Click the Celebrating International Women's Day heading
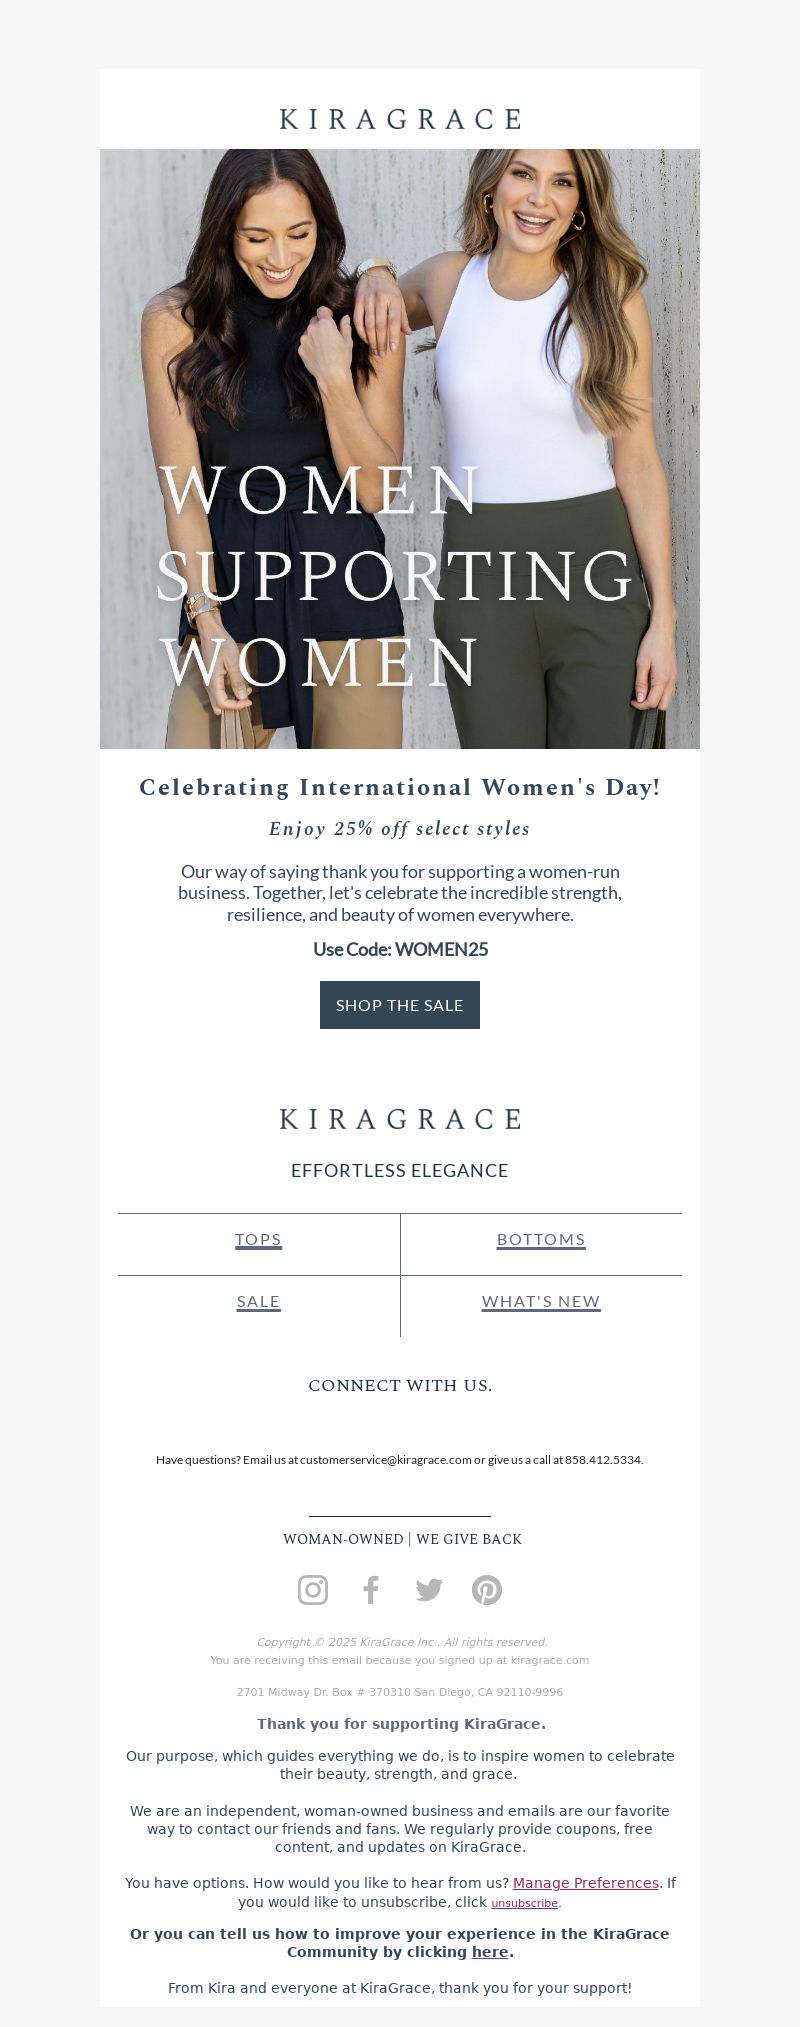The height and width of the screenshot is (2027, 800). pos(400,787)
